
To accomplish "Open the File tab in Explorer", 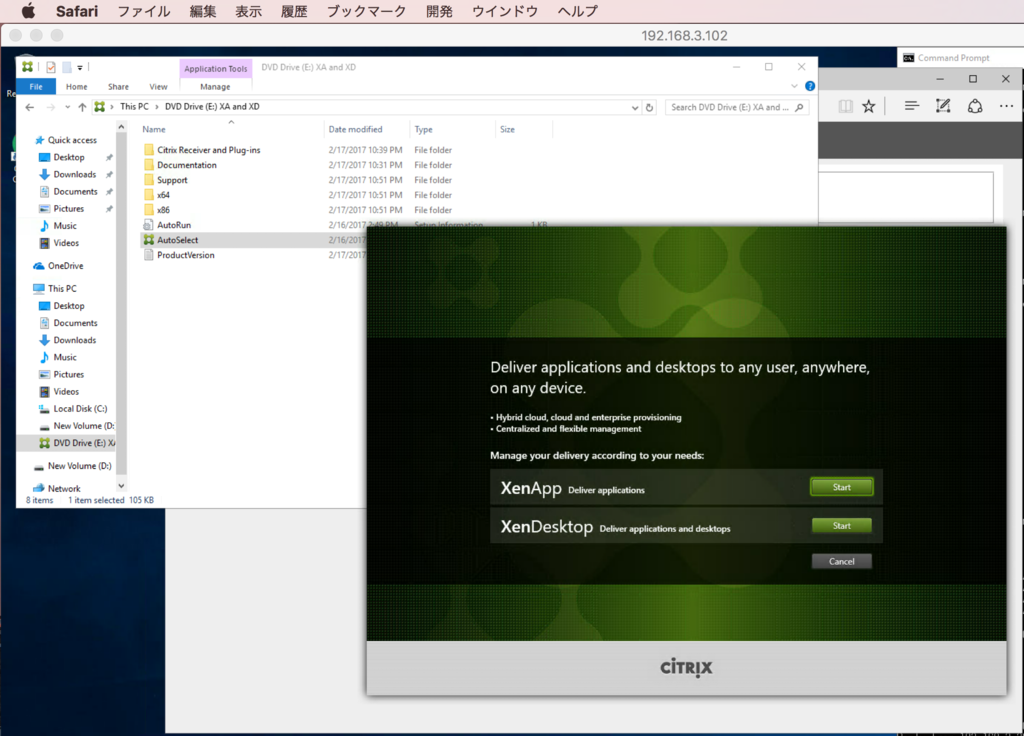I will 36,86.
